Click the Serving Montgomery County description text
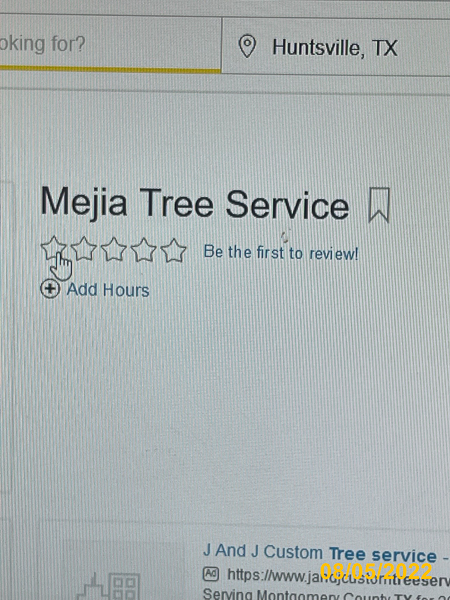The image size is (450, 600). tap(325, 595)
